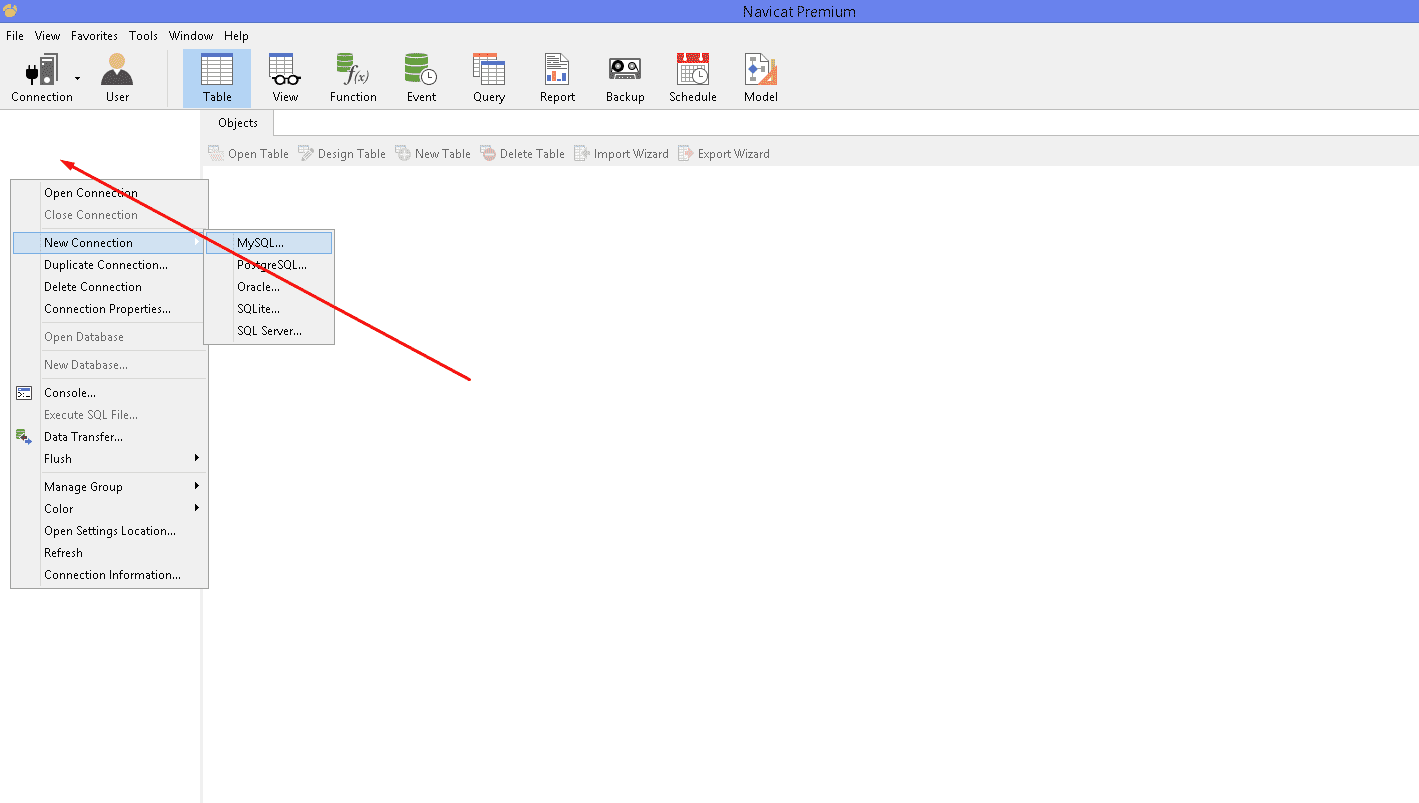Expand the Manage Group submenu
Screen dimensions: 1419x803
(109, 487)
